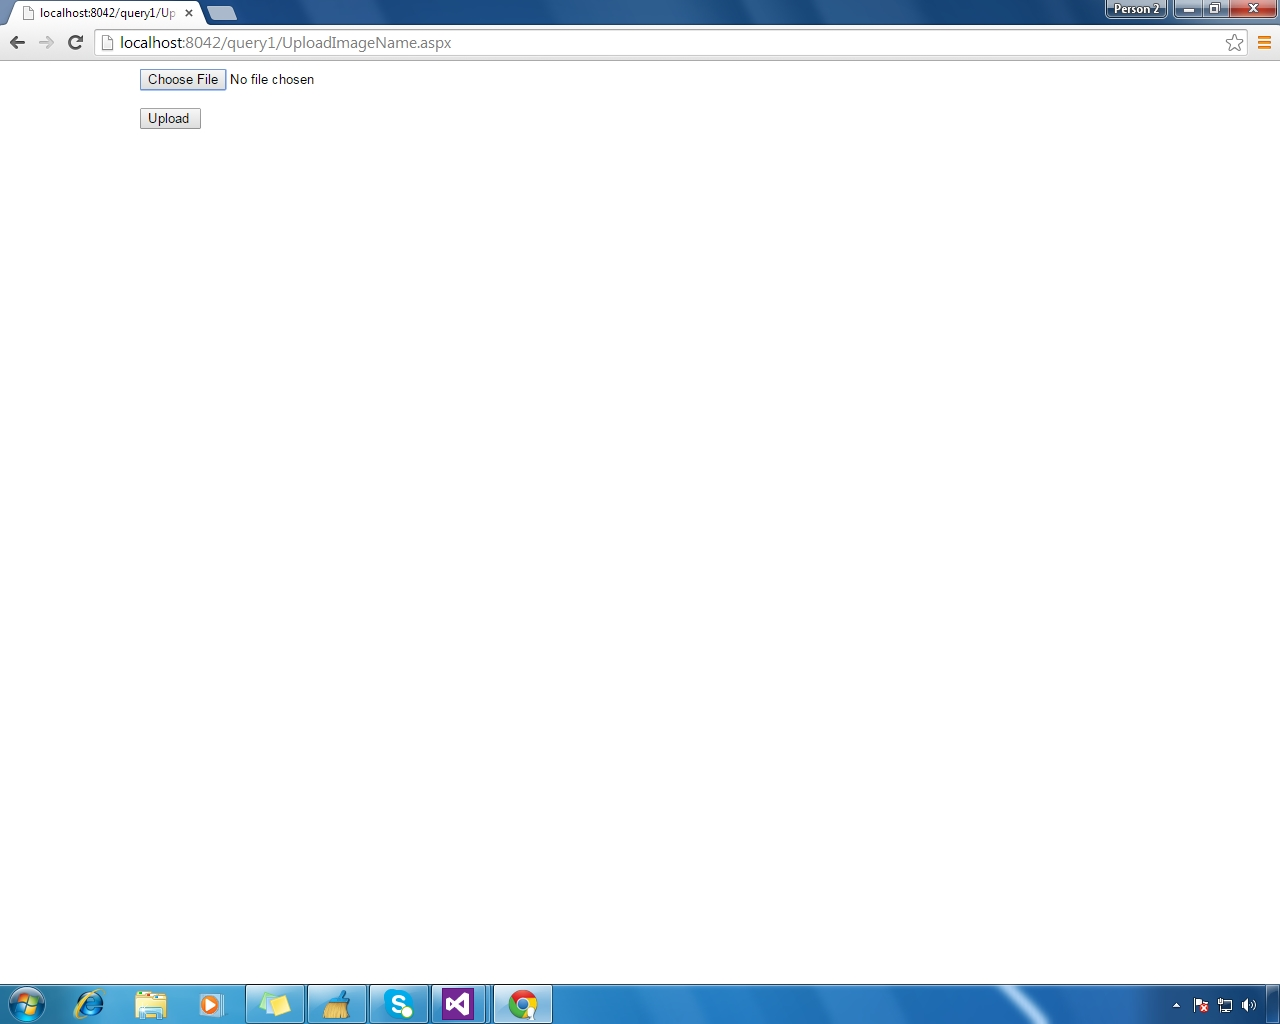The width and height of the screenshot is (1280, 1024).
Task: Launch Internet Explorer from the taskbar
Action: coord(89,1003)
